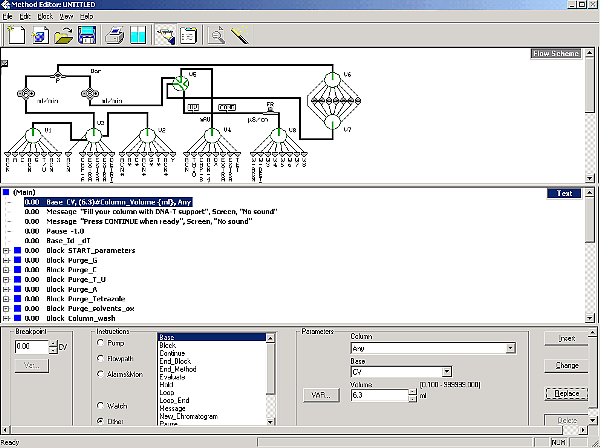
Task: Select valve V7 below the column diamond
Action: click(332, 122)
